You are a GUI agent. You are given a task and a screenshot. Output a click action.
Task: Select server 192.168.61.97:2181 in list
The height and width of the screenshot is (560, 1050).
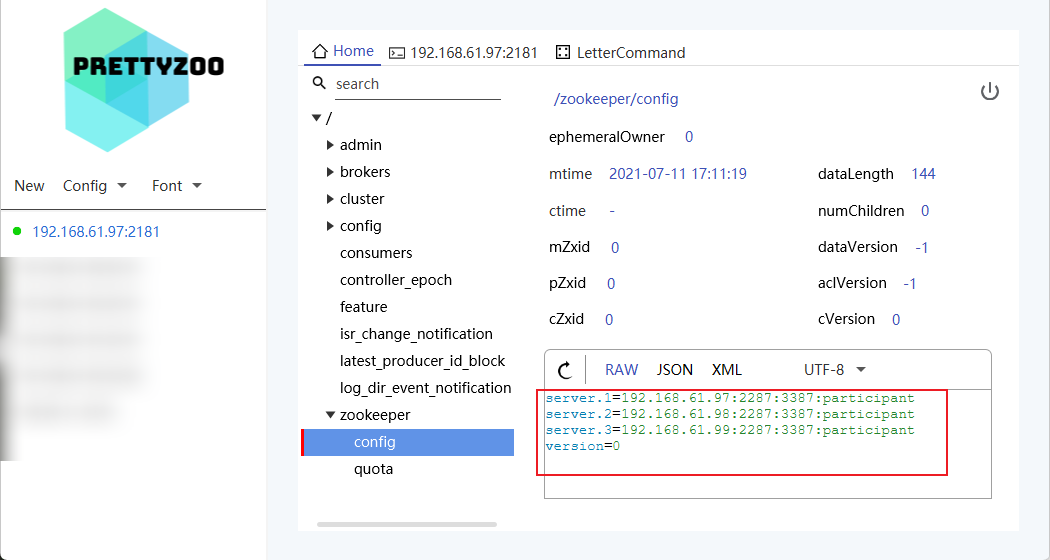[96, 232]
